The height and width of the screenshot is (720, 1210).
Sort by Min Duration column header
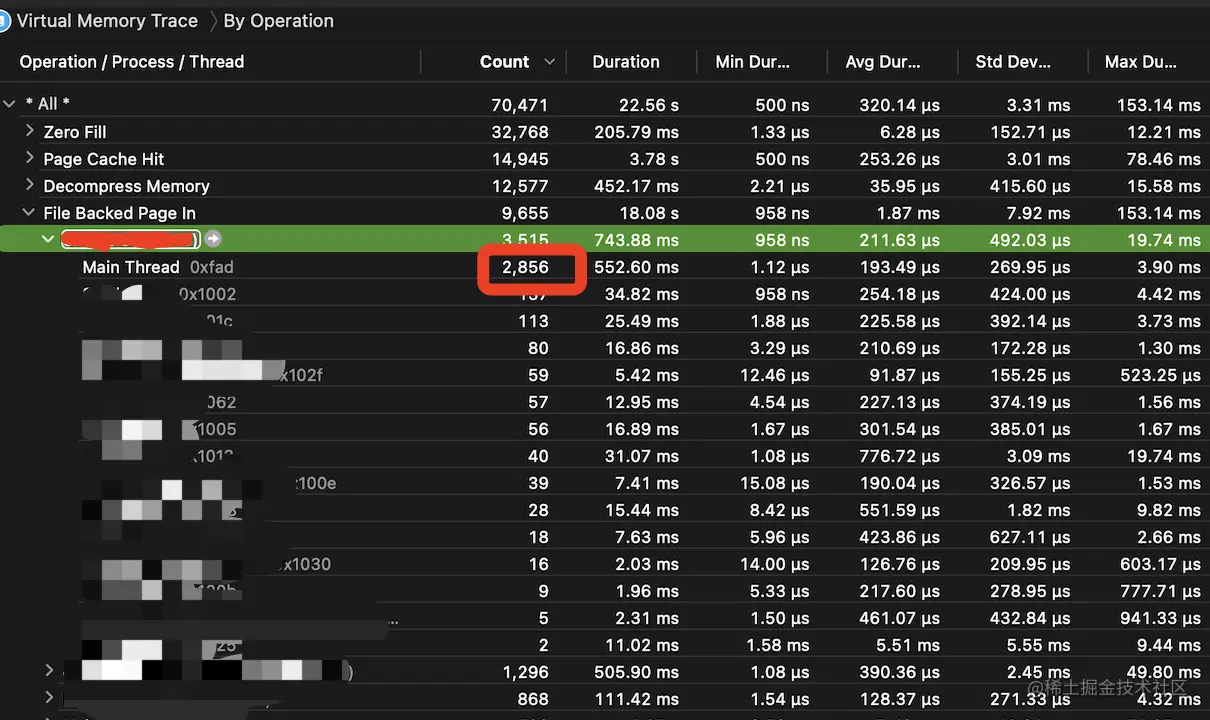pos(752,62)
